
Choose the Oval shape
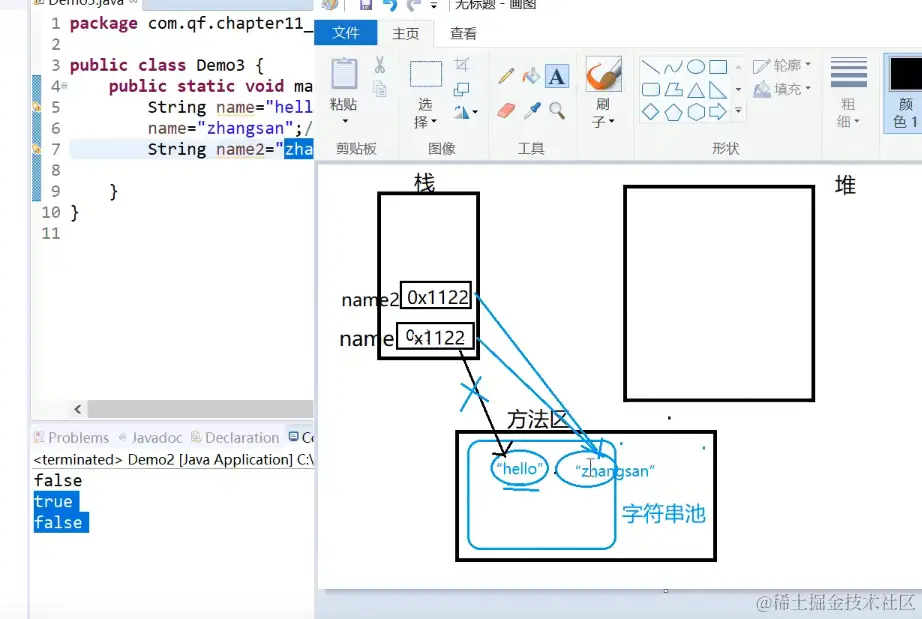[696, 66]
